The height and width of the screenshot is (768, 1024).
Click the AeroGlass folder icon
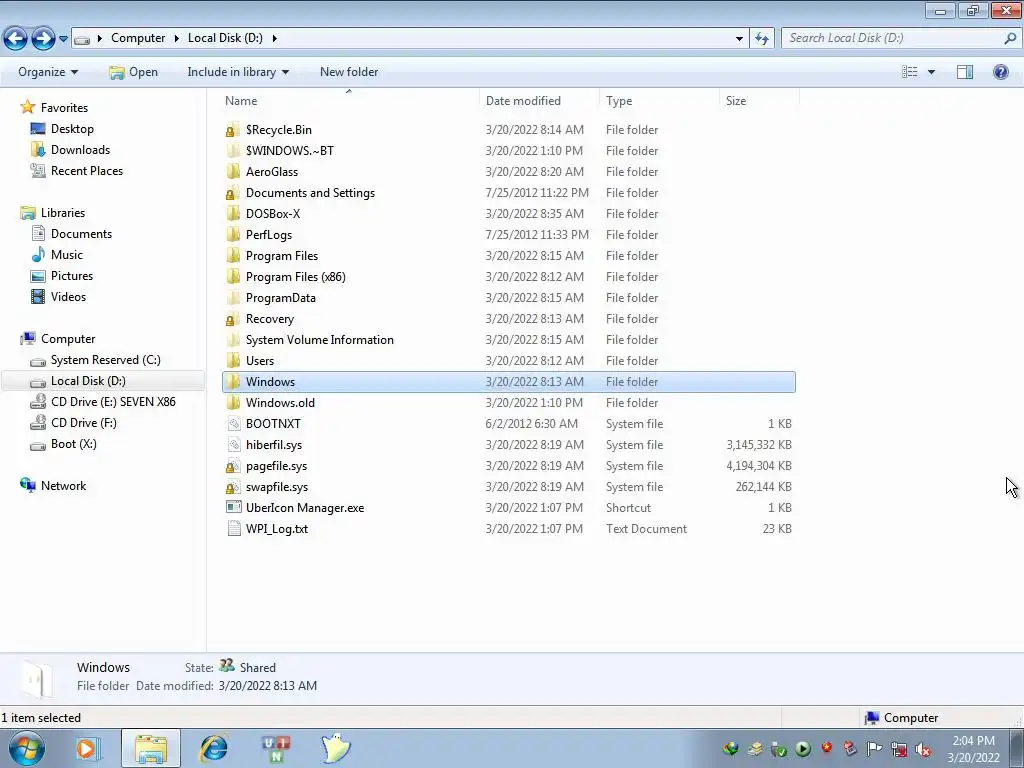[232, 172]
